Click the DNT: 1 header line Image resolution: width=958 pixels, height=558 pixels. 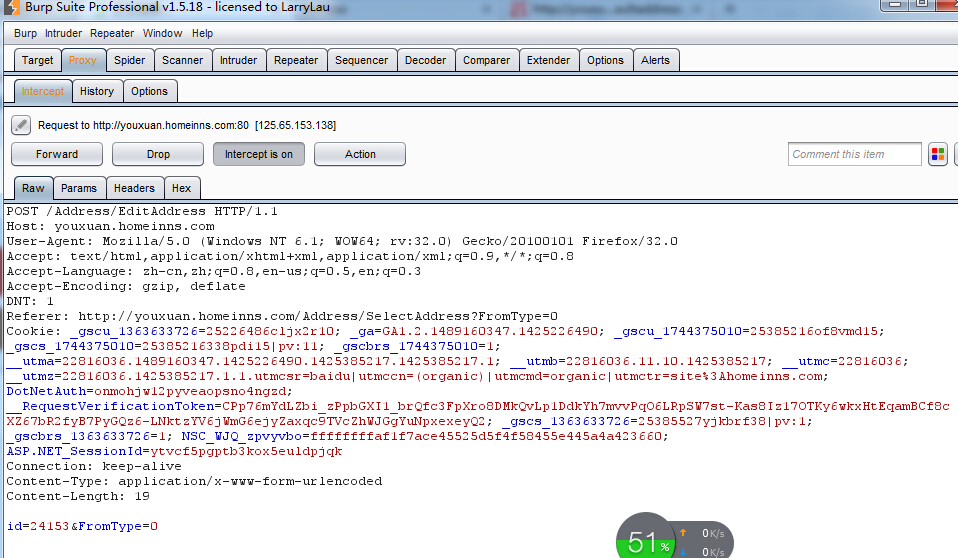pyautogui.click(x=30, y=301)
